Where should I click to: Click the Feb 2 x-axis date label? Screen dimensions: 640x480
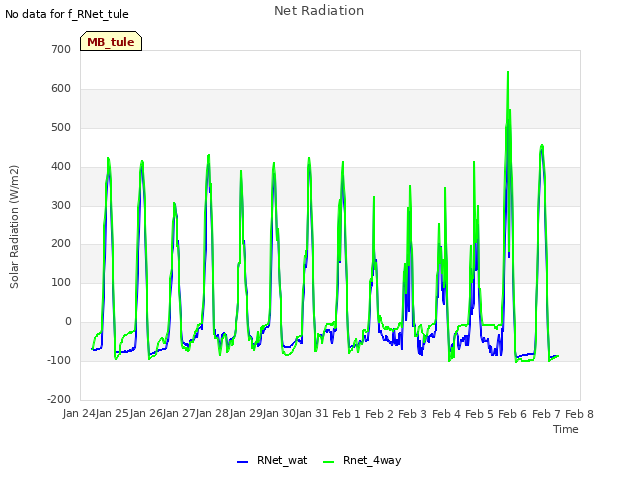point(379,414)
